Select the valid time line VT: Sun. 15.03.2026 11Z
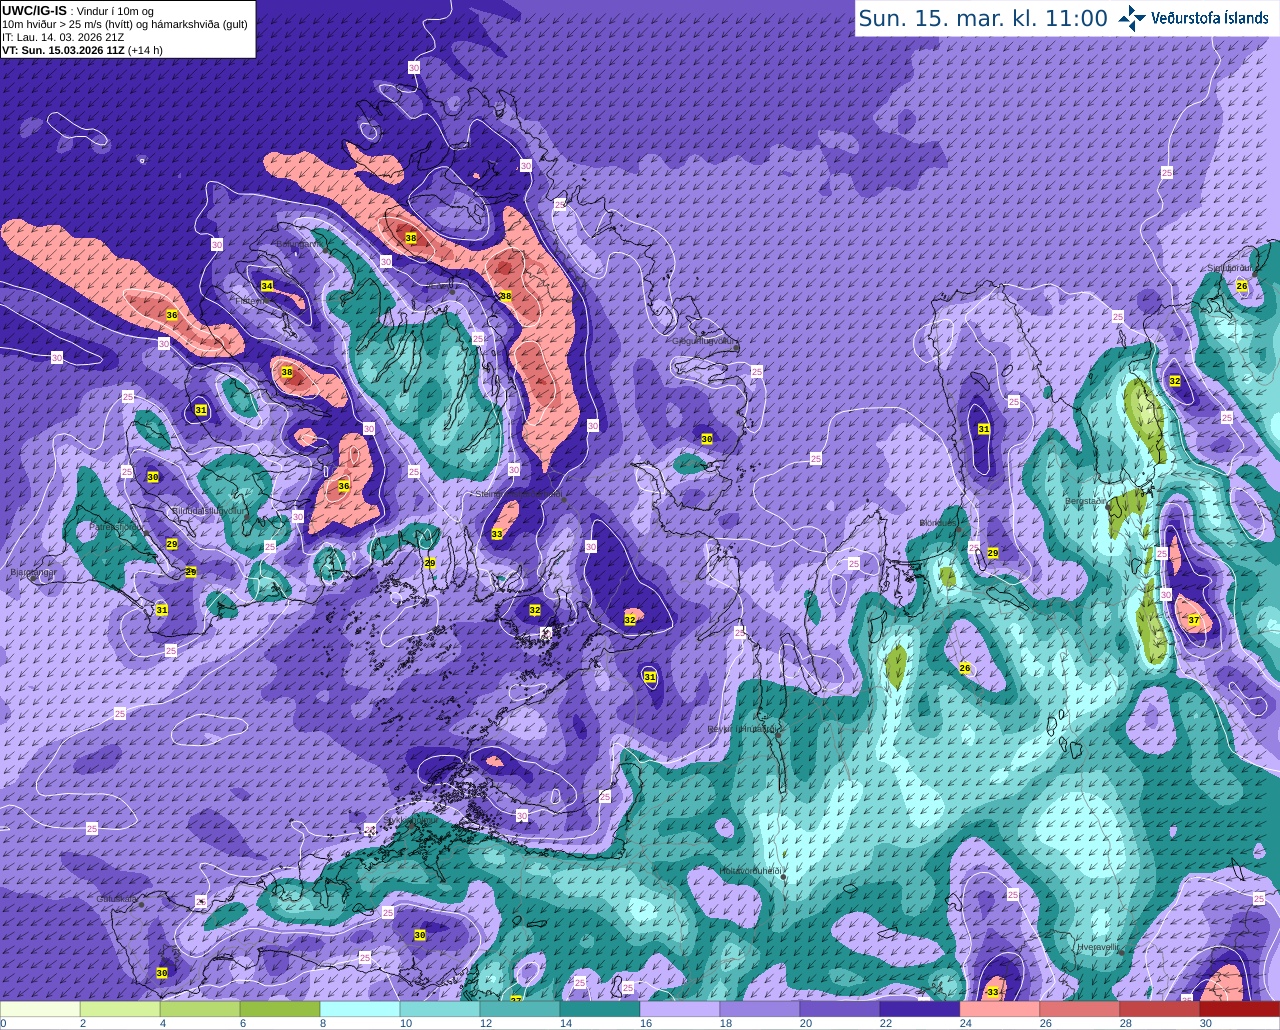 pyautogui.click(x=63, y=50)
